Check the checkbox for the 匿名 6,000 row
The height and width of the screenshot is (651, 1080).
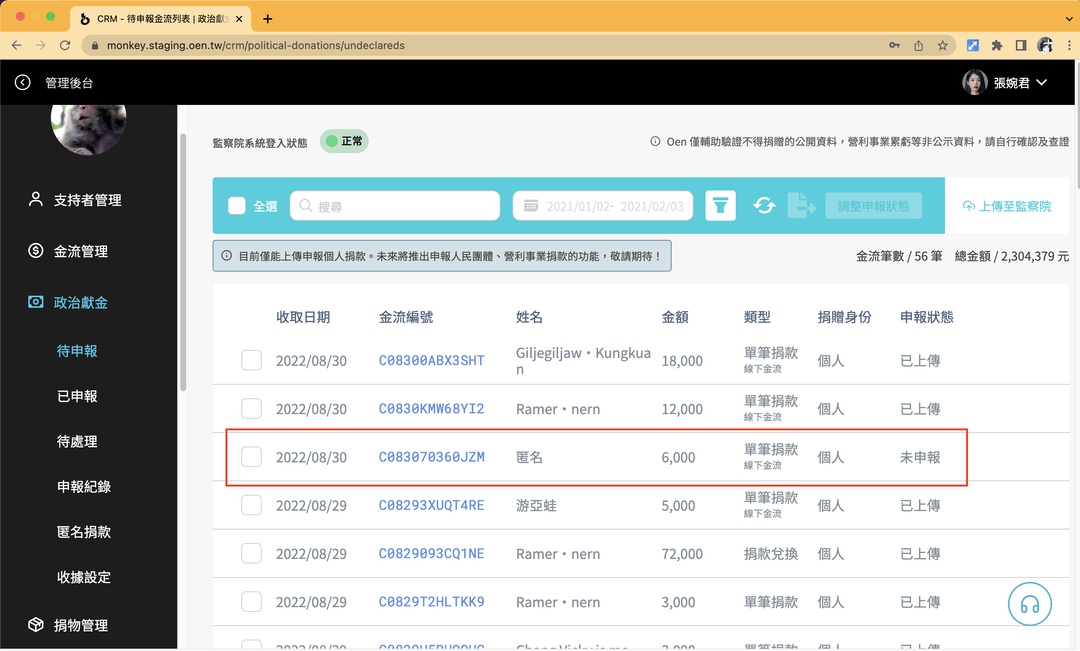pyautogui.click(x=251, y=456)
